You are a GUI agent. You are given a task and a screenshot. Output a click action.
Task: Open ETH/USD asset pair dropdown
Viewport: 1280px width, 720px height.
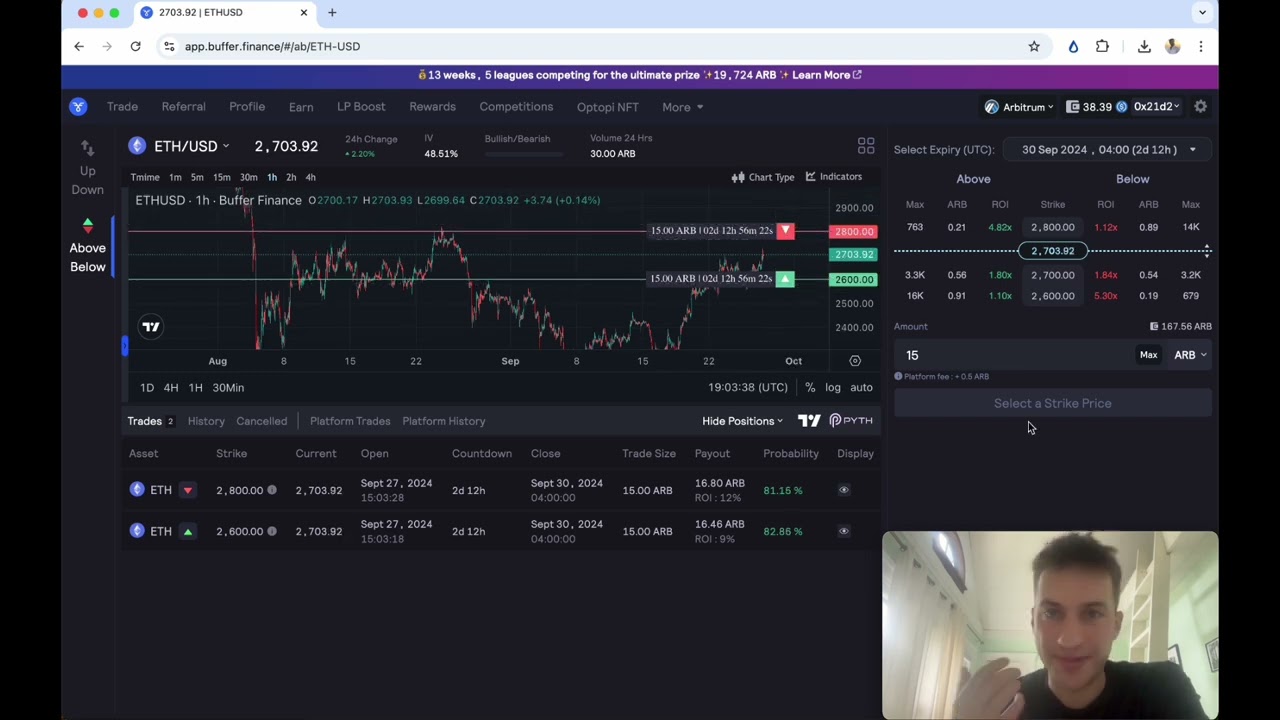(191, 146)
